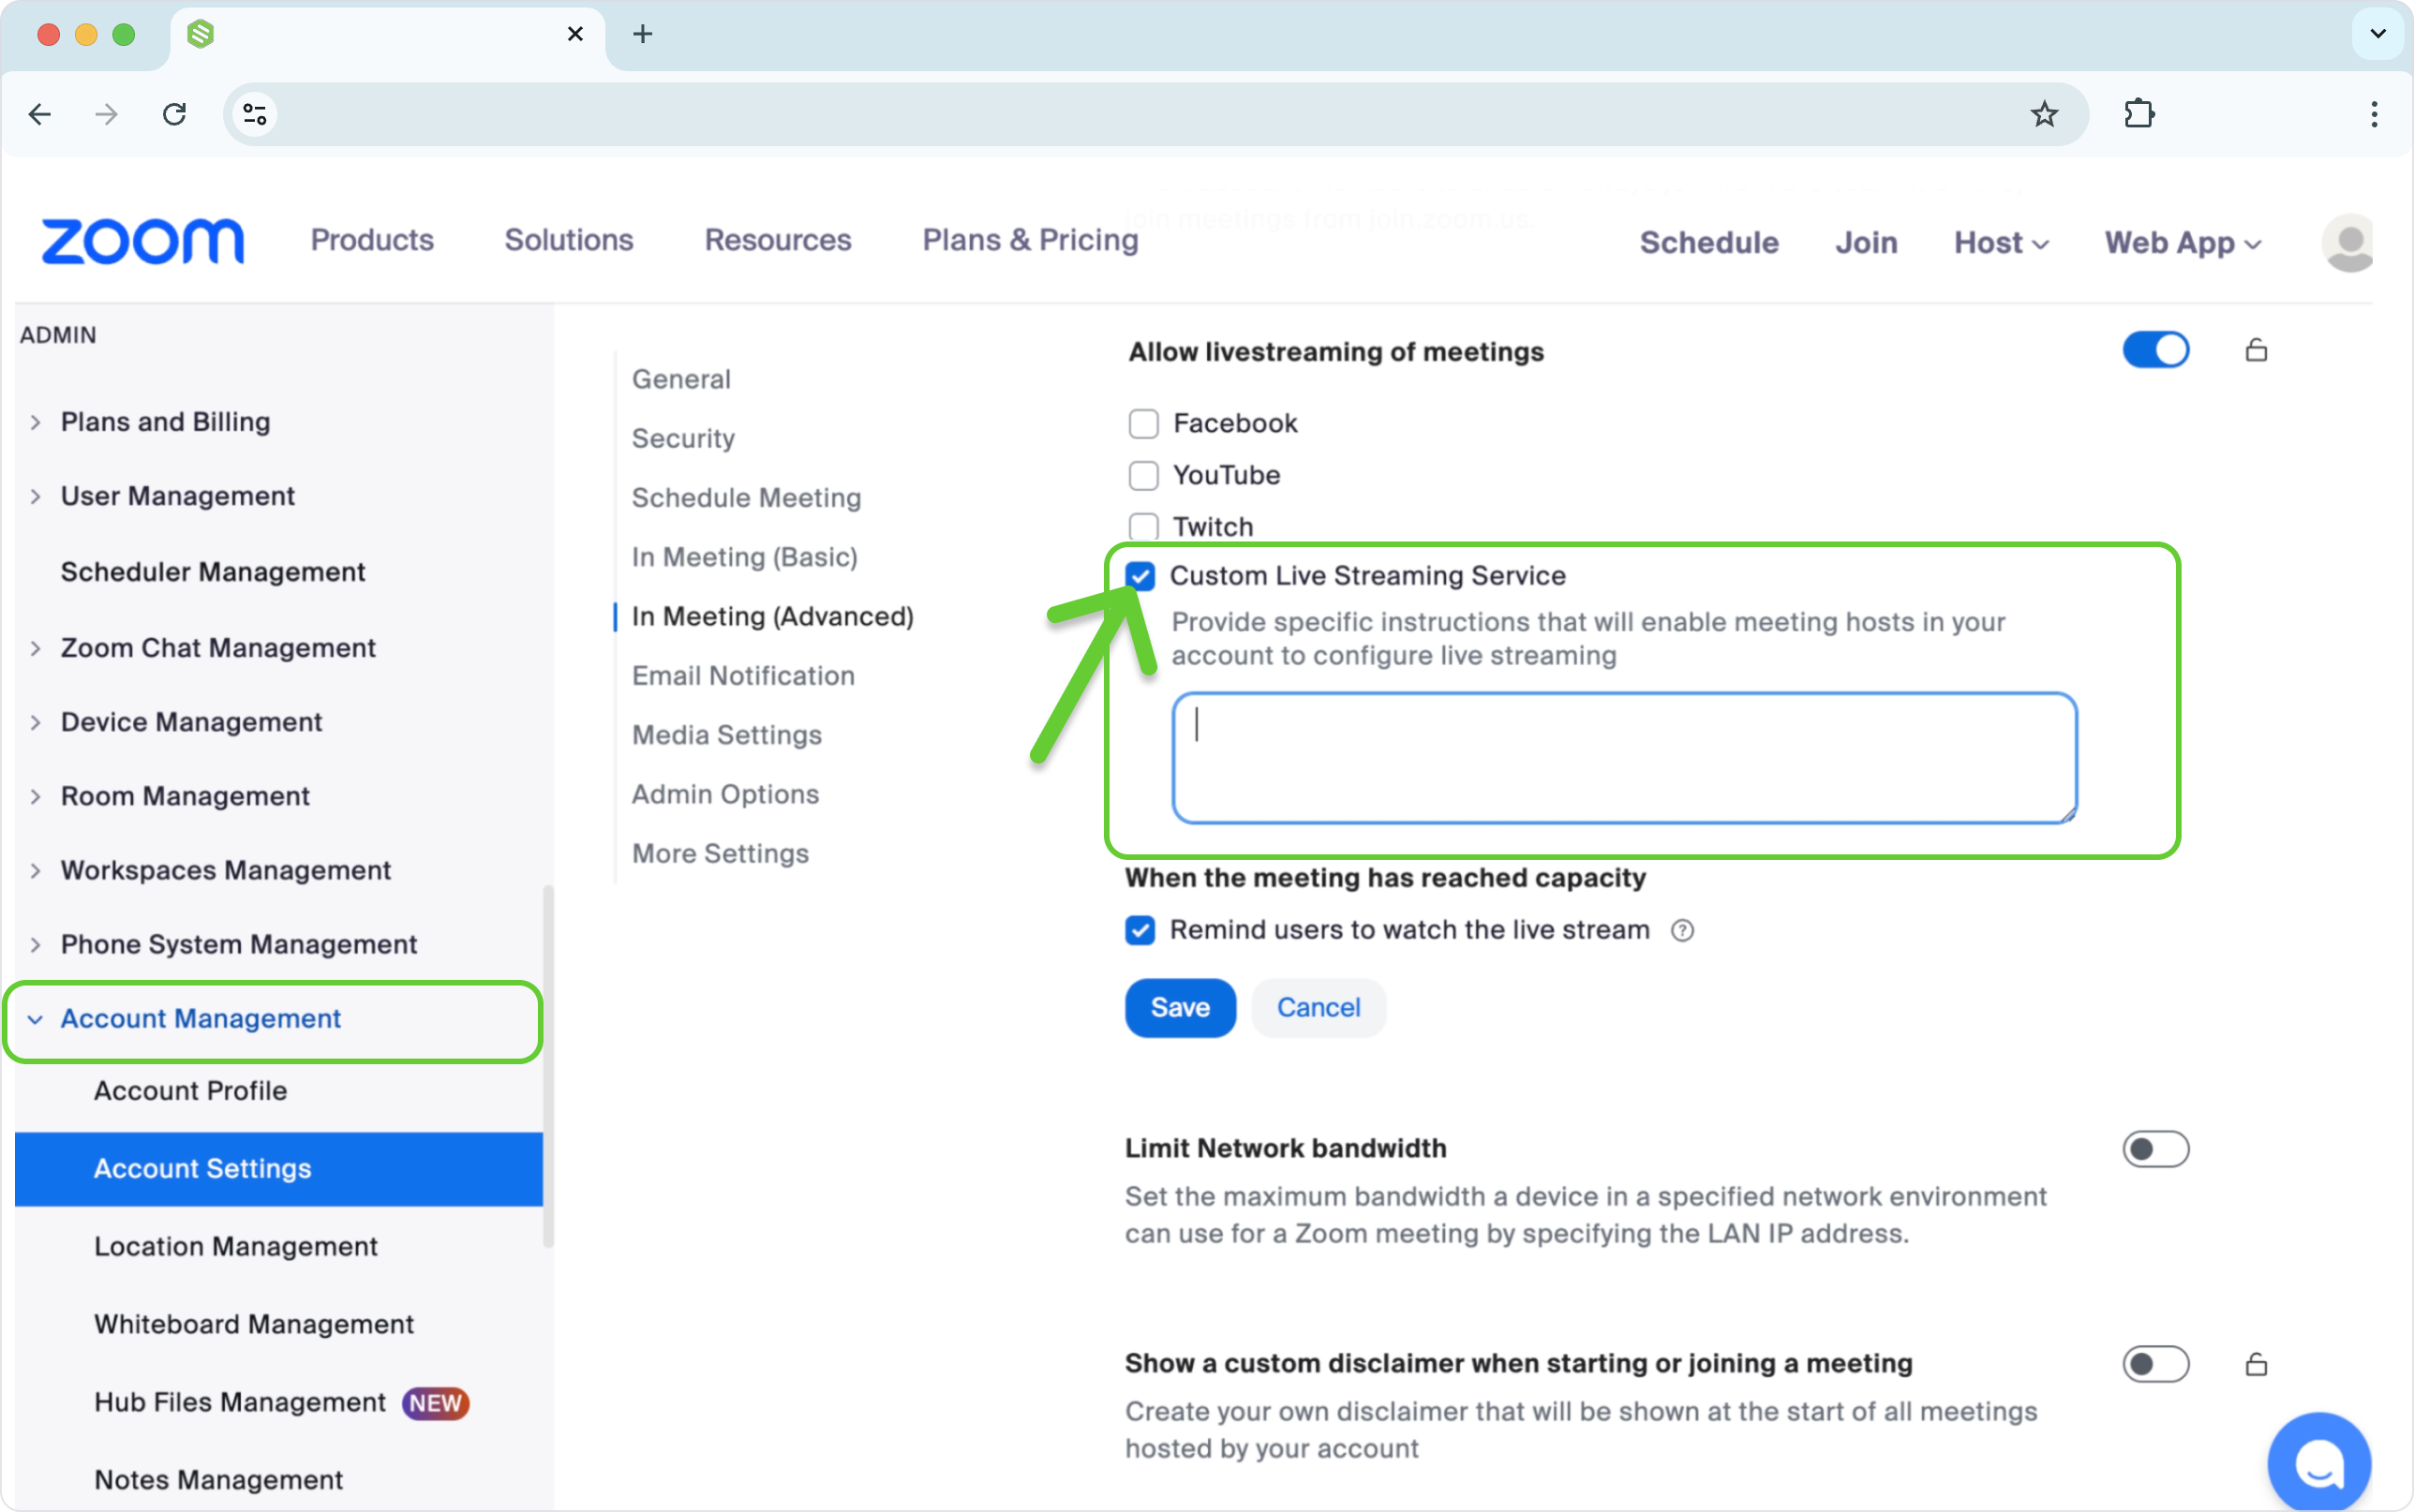
Task: Click the sidebar scrollbar
Action: 548,1066
